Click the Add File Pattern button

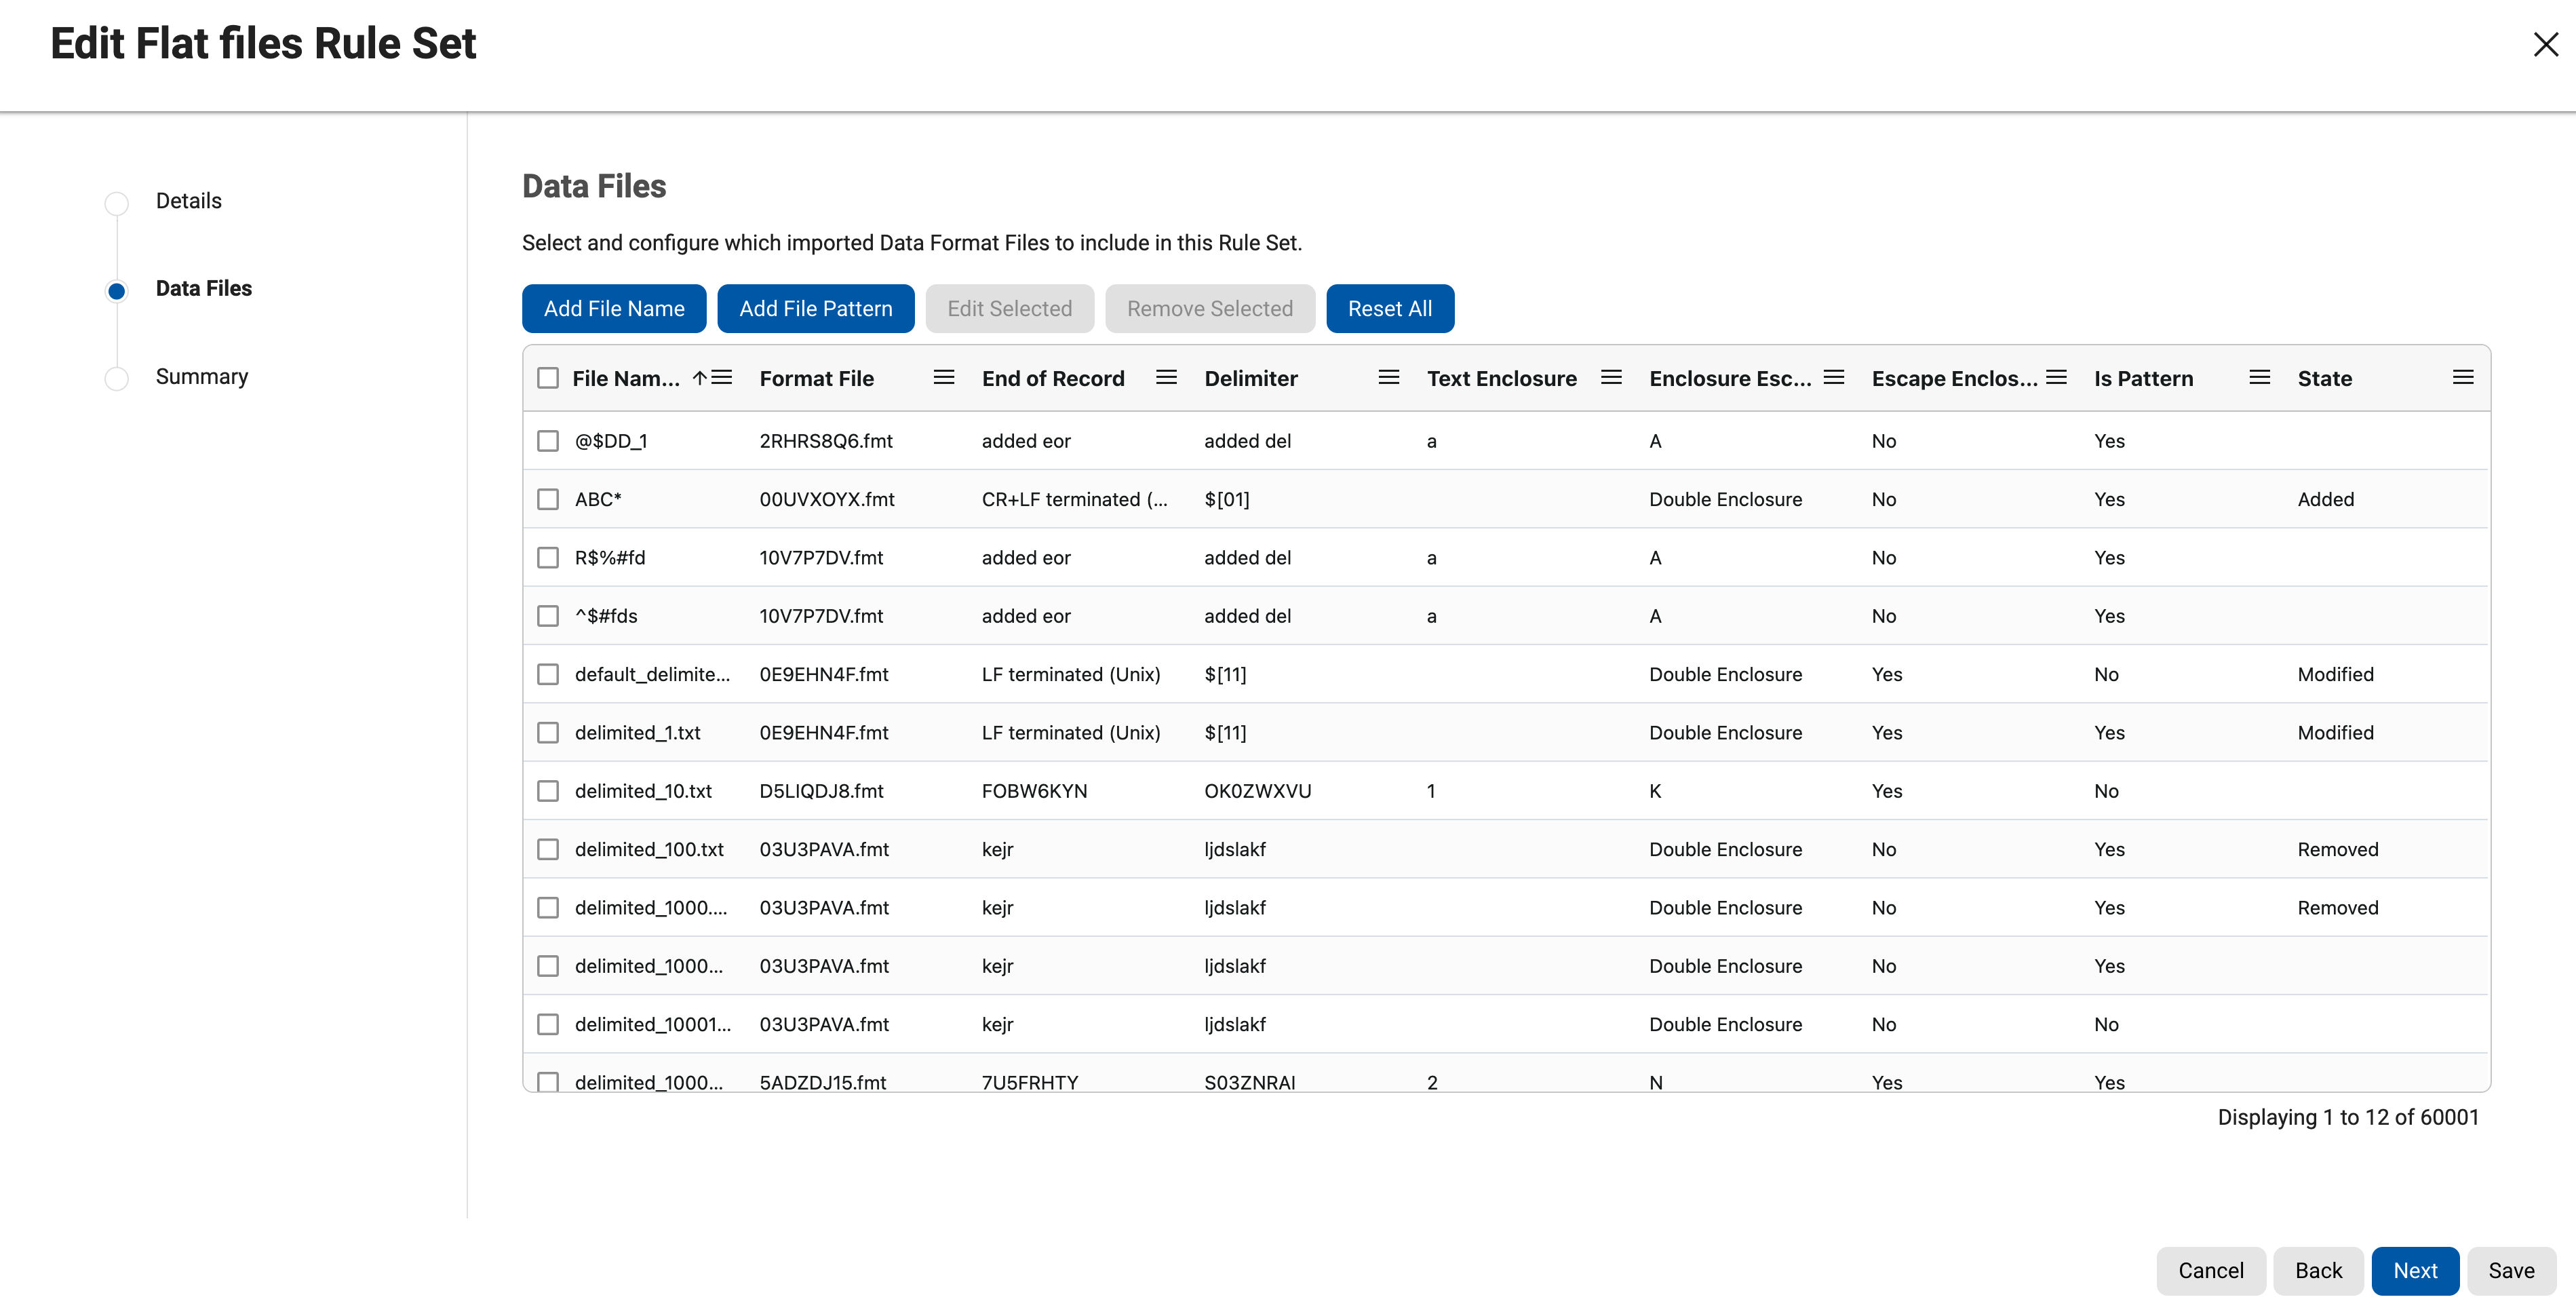tap(815, 308)
